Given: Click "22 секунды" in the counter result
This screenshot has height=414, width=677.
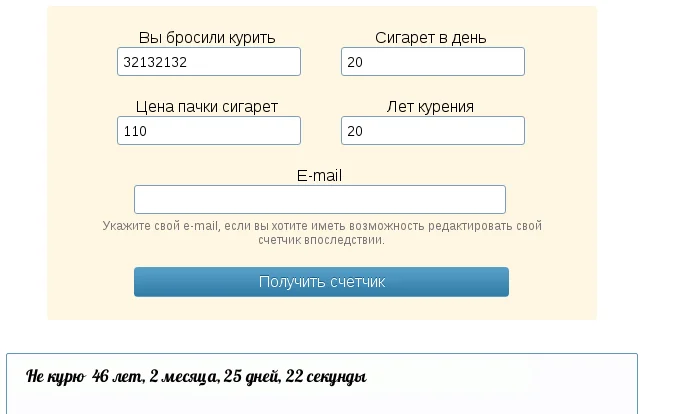Looking at the screenshot, I should tap(325, 377).
